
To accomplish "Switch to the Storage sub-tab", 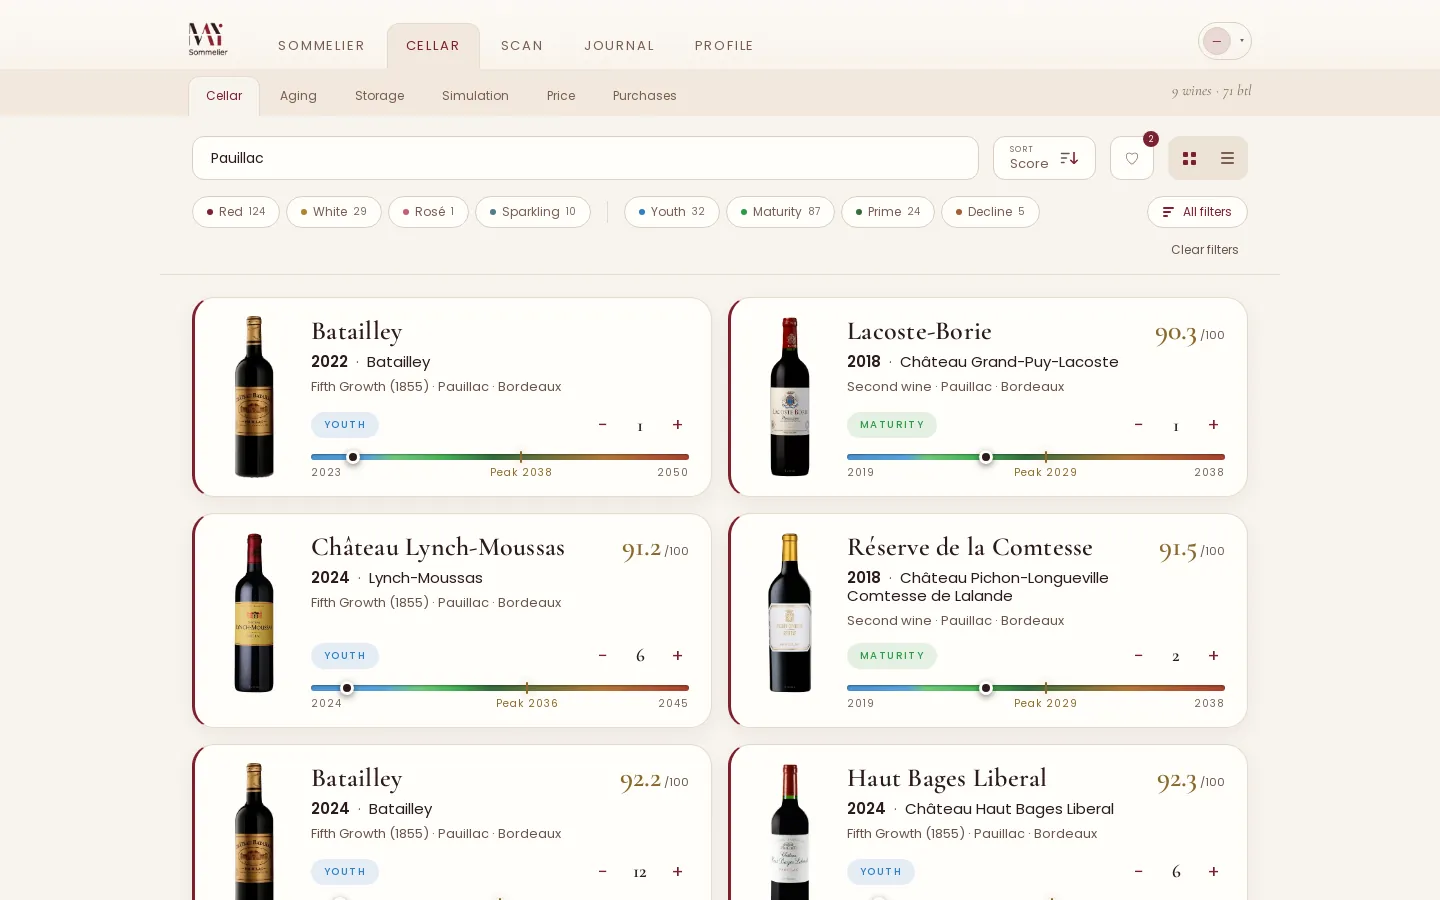I will tap(380, 96).
